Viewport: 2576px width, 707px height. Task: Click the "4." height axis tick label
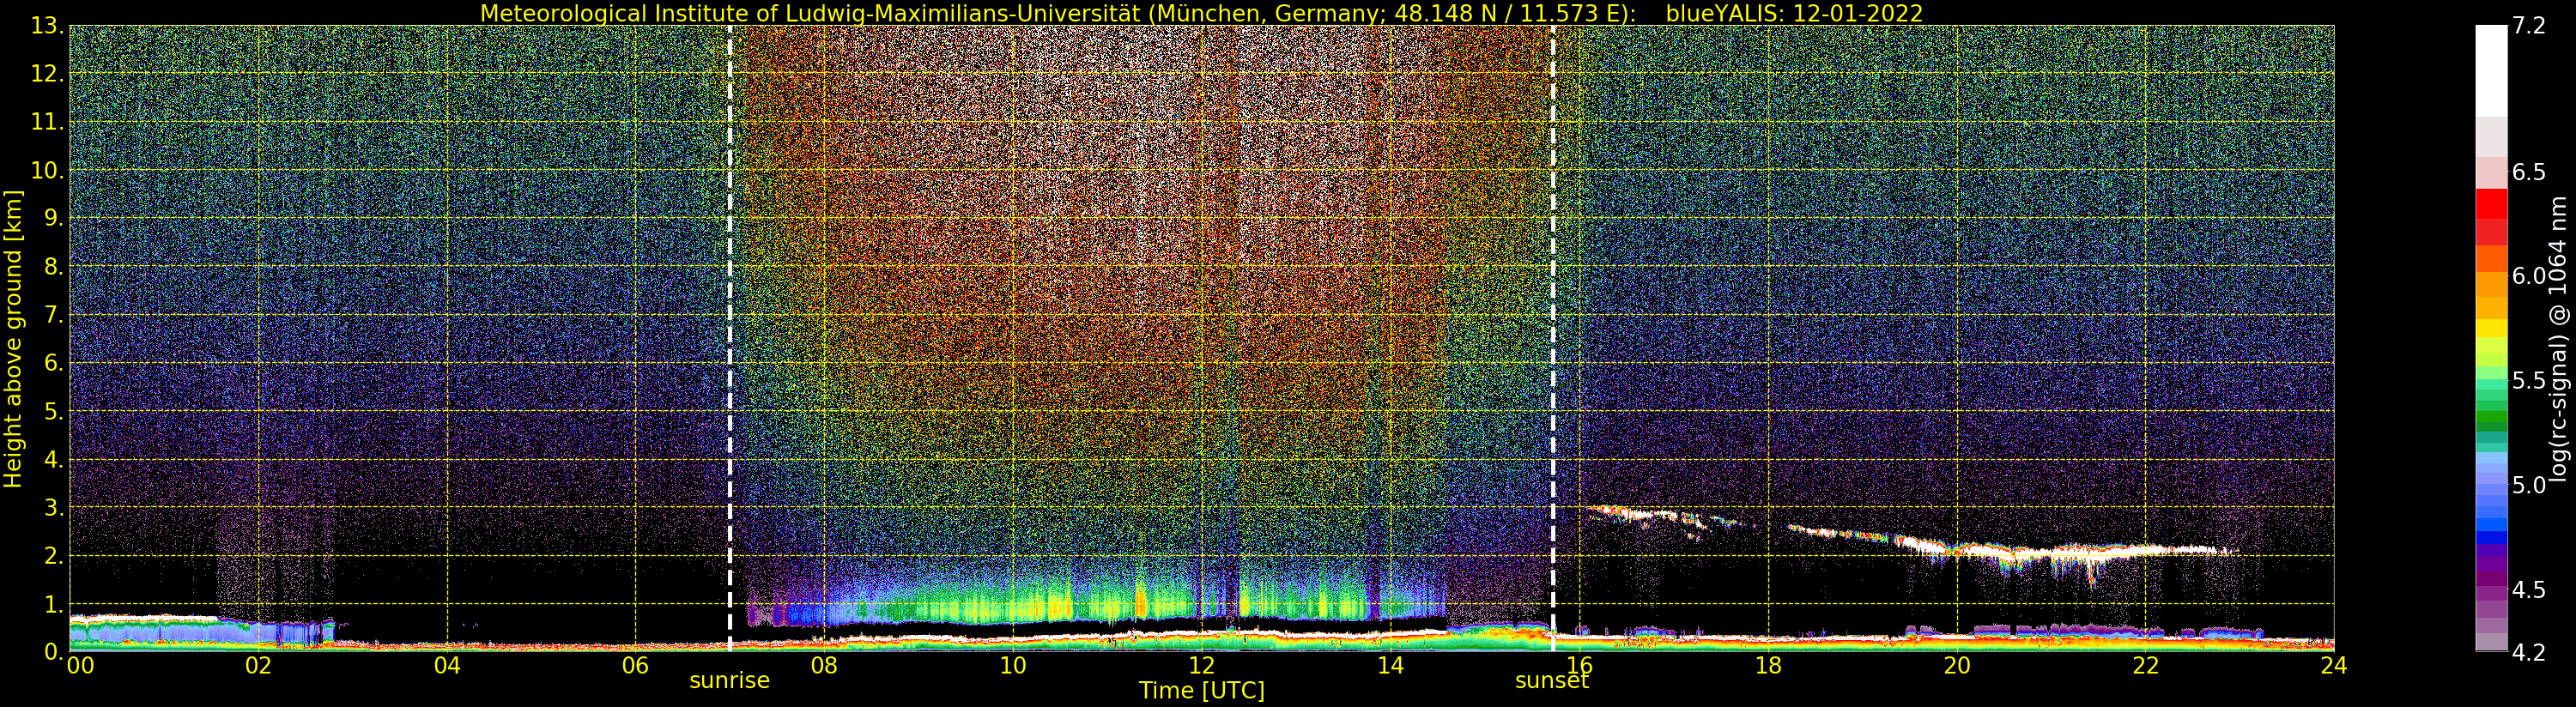click(54, 459)
